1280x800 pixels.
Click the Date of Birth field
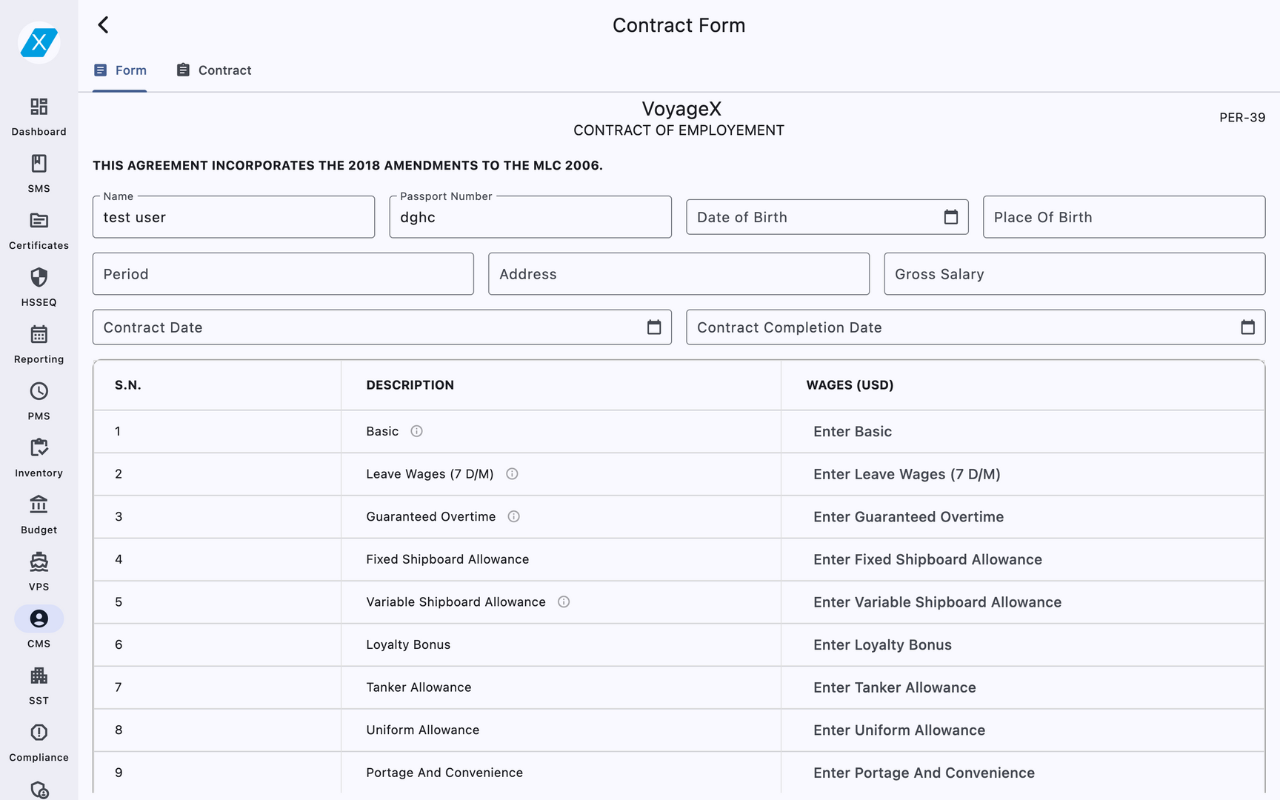point(827,217)
